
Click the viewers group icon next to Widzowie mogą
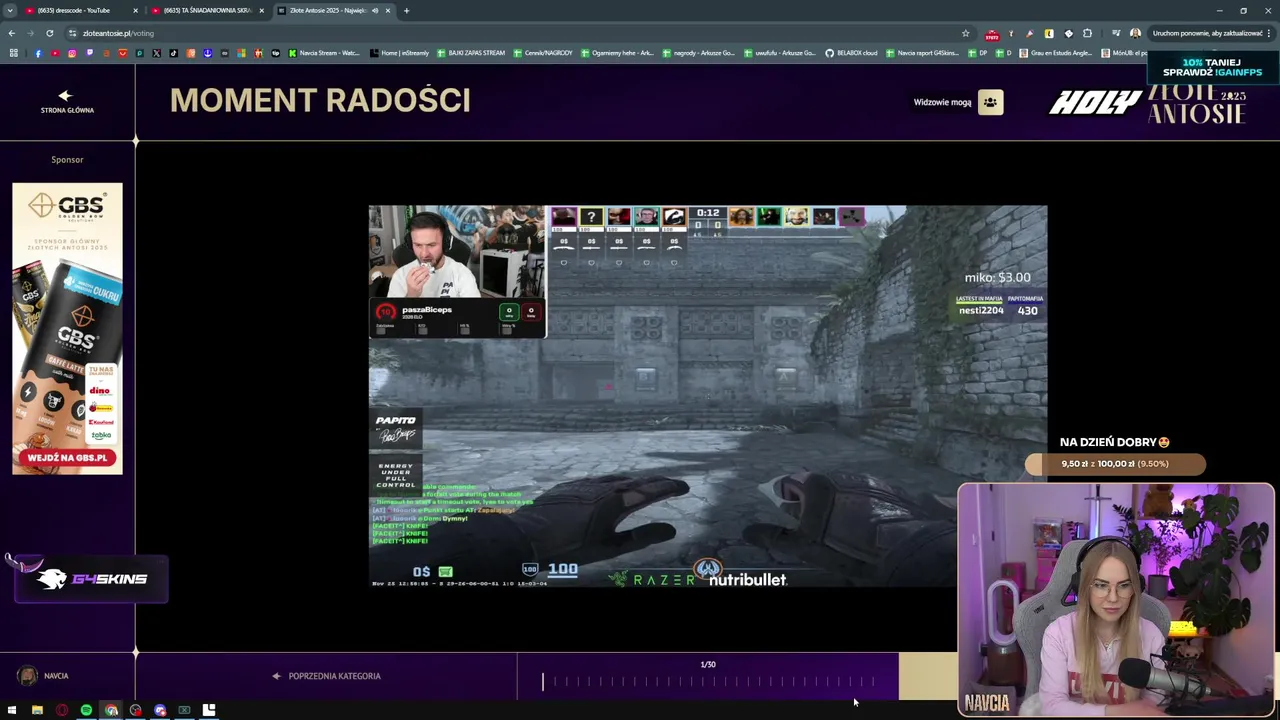point(990,102)
